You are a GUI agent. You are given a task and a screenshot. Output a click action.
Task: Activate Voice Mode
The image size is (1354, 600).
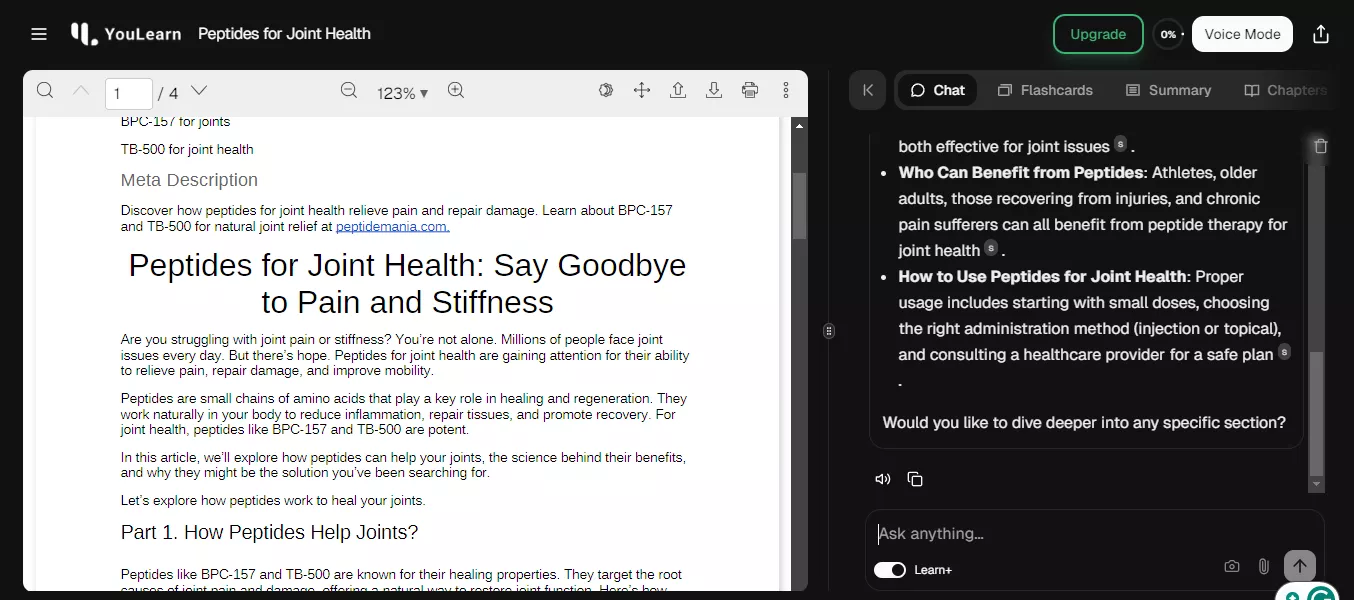[x=1242, y=34]
